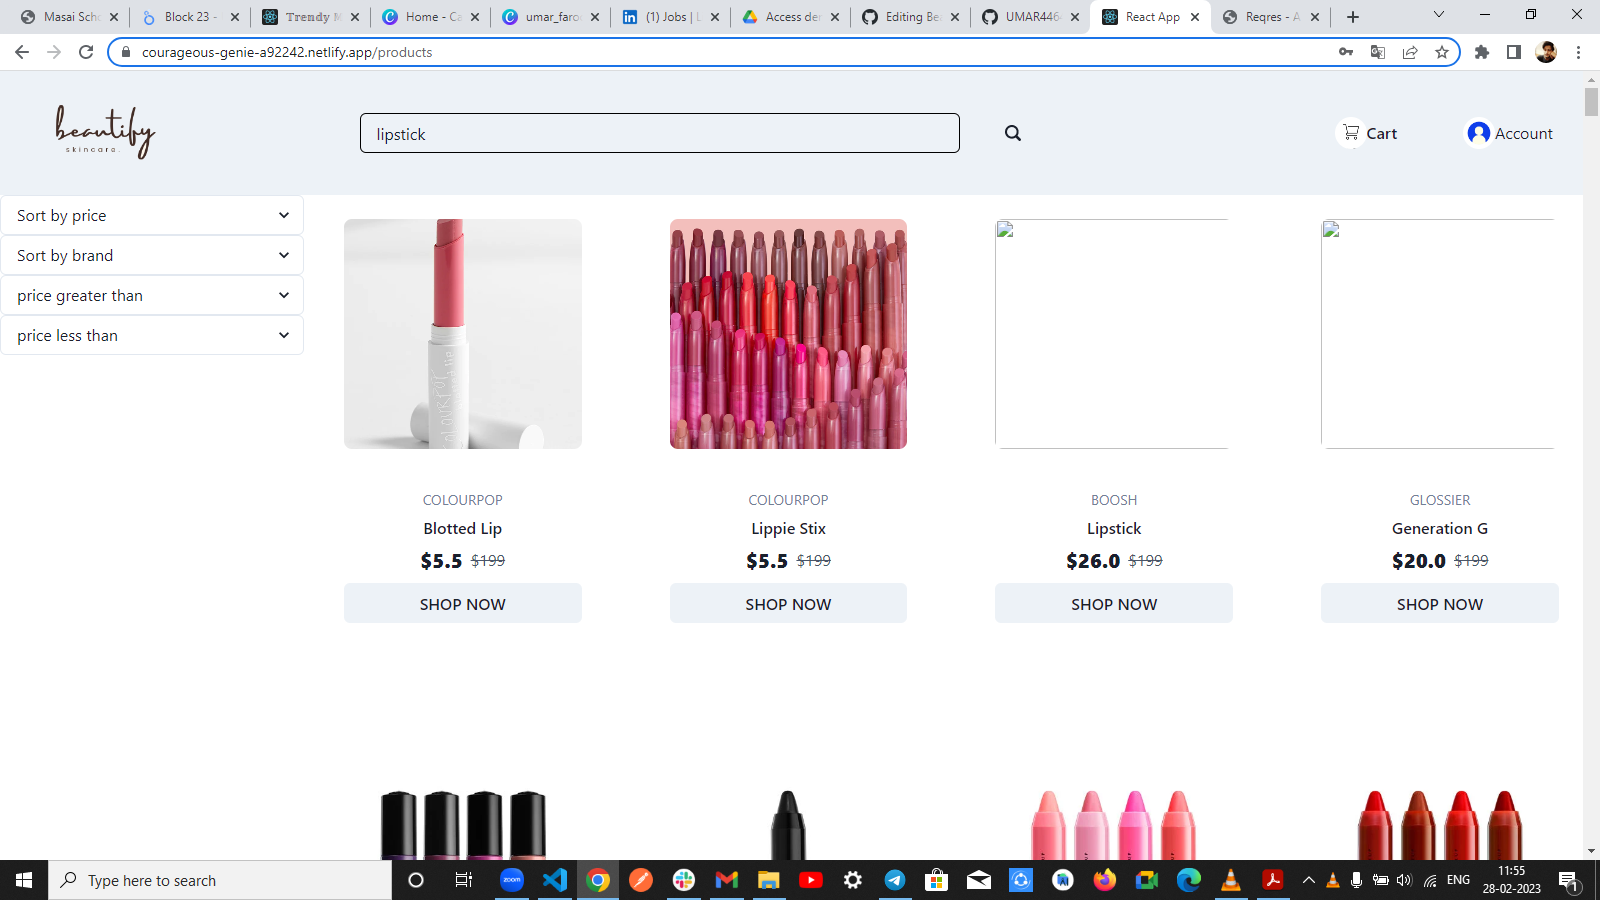This screenshot has height=900, width=1600.
Task: Click the GLOSSIER brand label
Action: (1440, 500)
